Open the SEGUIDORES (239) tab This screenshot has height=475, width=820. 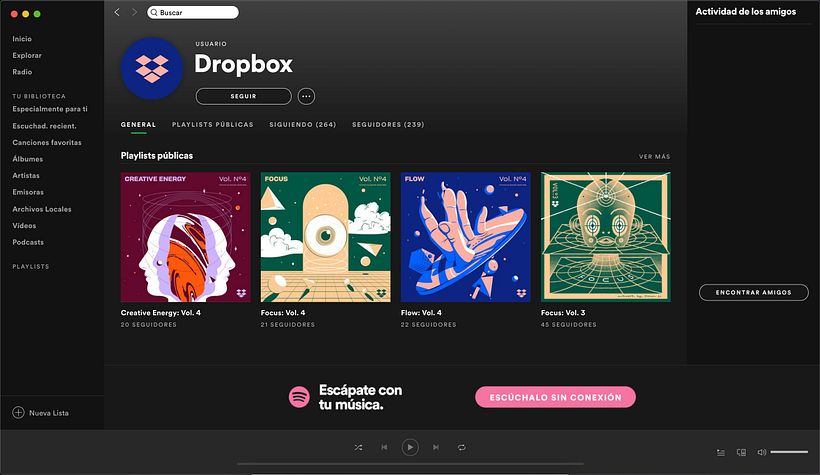tap(388, 125)
